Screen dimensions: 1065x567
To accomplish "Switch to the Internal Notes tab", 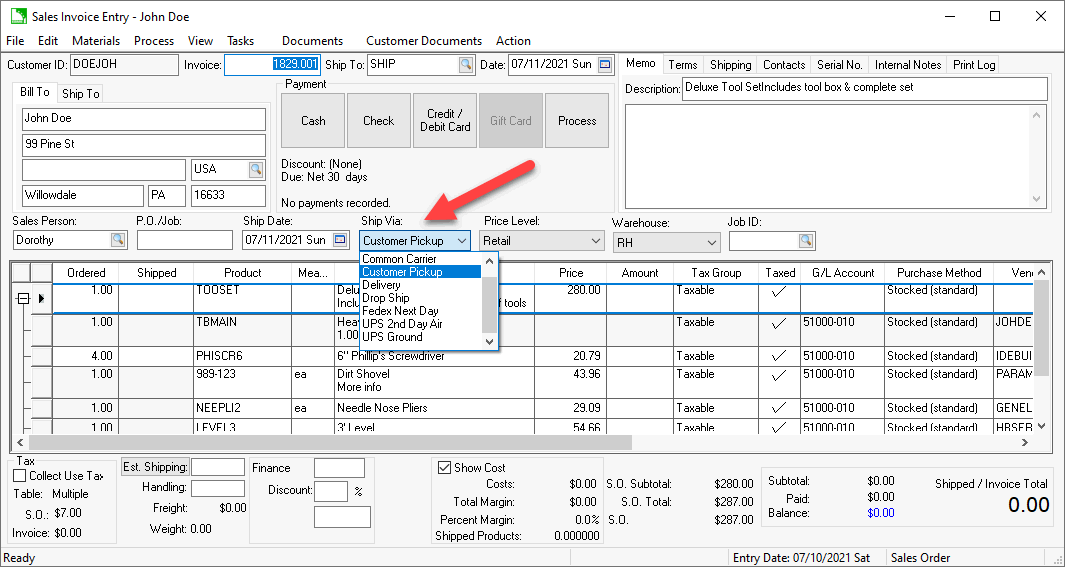I will pos(907,65).
